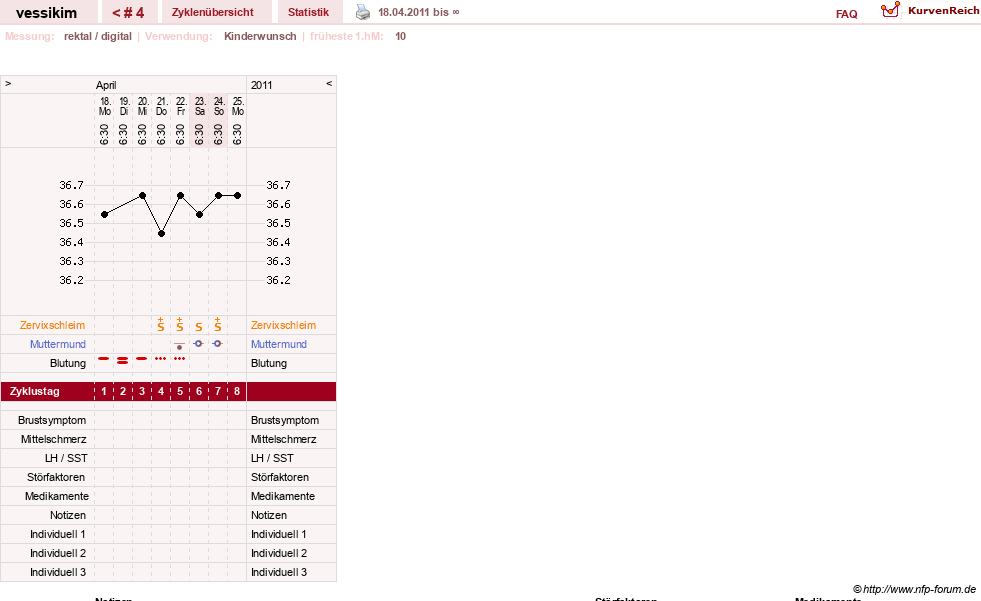981x601 pixels.
Task: Open the print icon next to the date range
Action: (363, 12)
